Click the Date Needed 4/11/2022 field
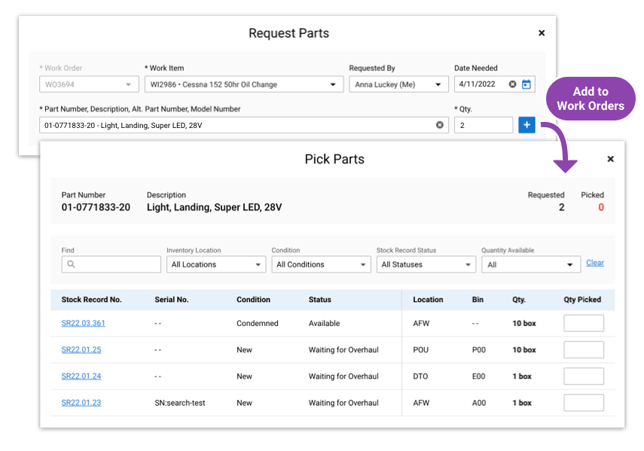Viewport: 644px width, 451px height. (x=494, y=84)
